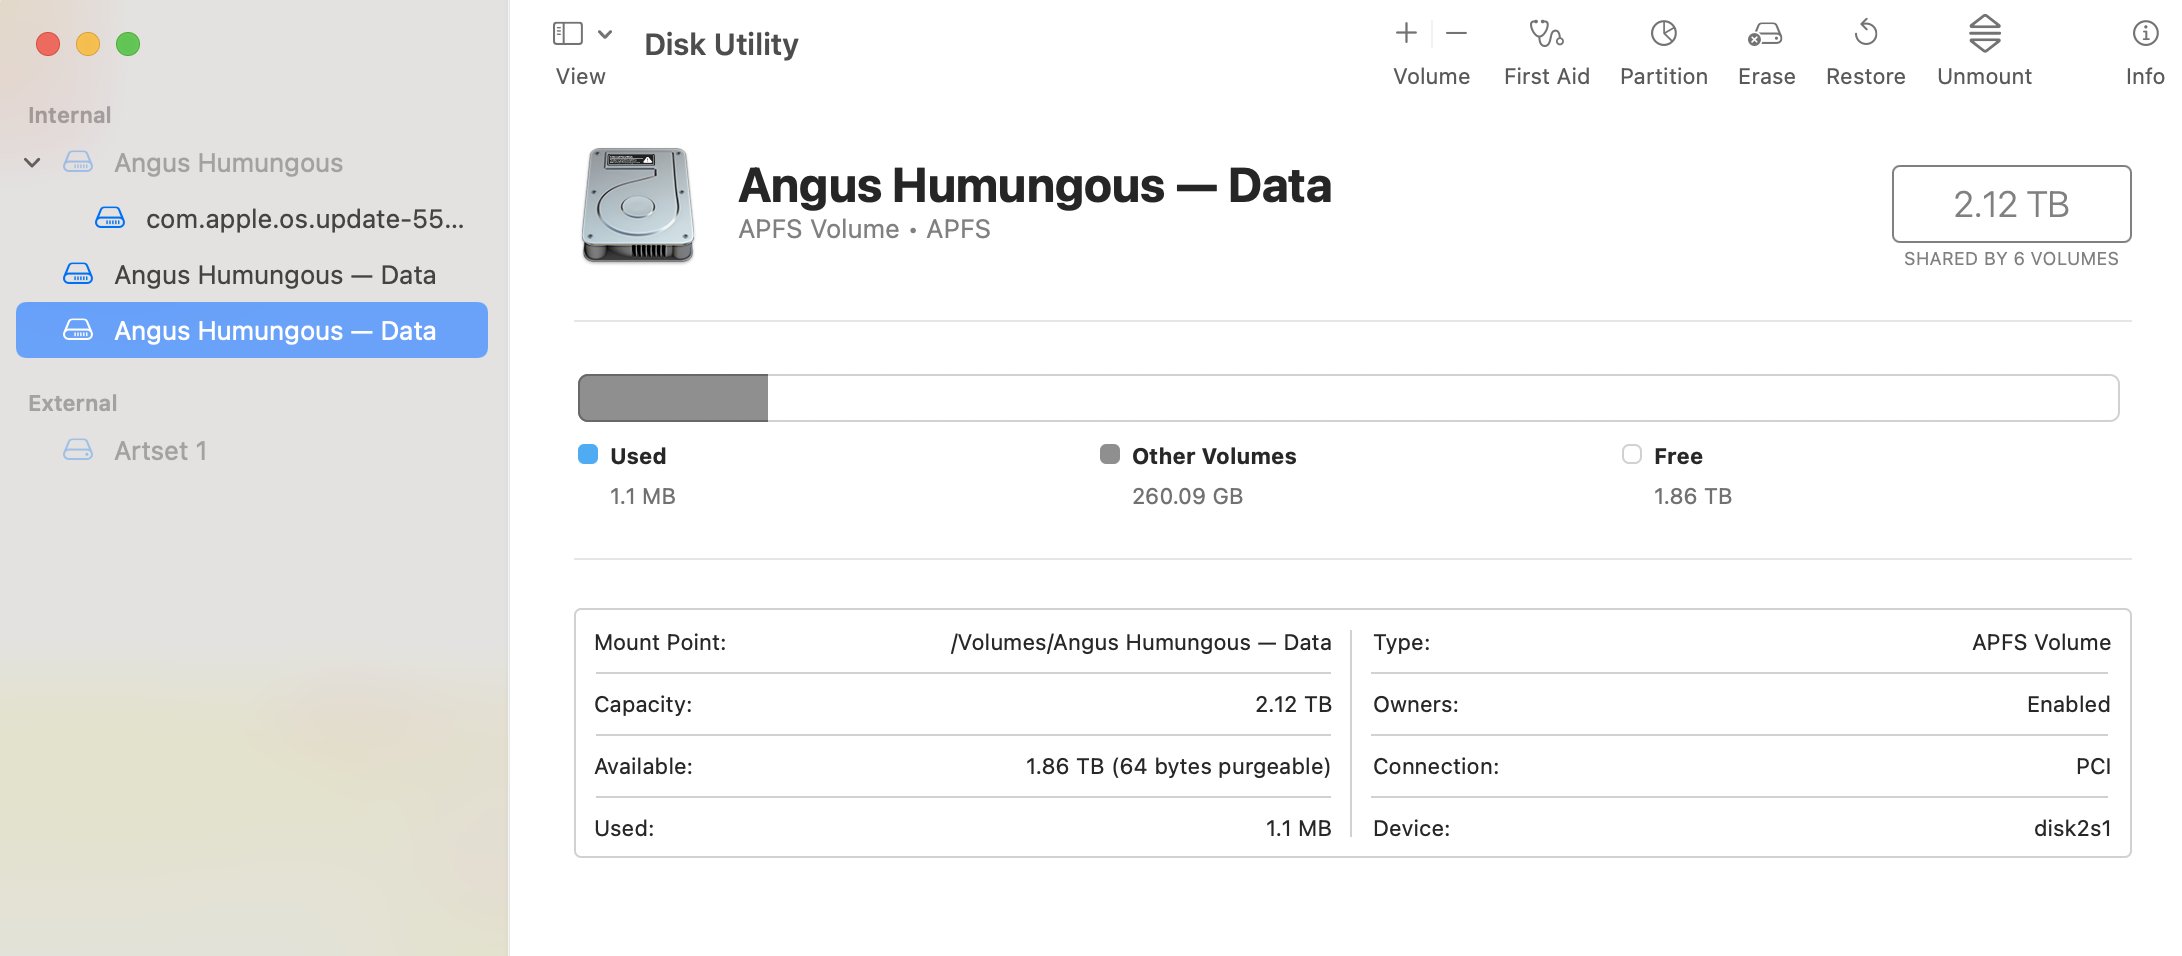Screen dimensions: 2182x956
Task: Click '1.1 MB' in the Used table row
Action: [1298, 828]
